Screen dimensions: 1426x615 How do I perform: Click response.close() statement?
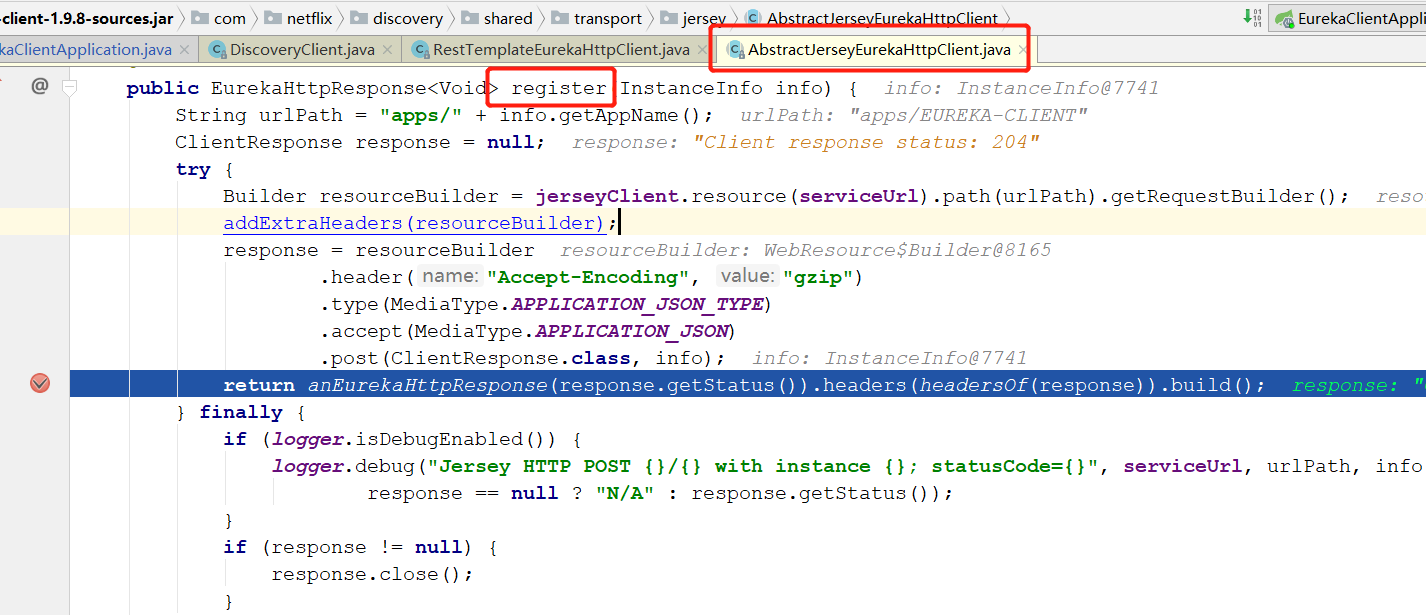point(371,574)
